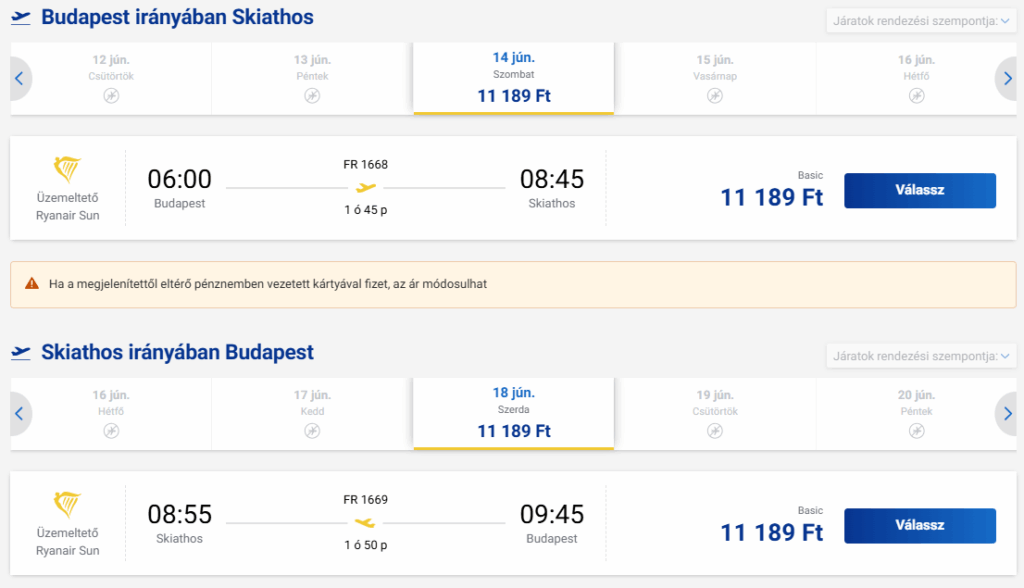Click the previous dates arrow for return flights

[20, 414]
